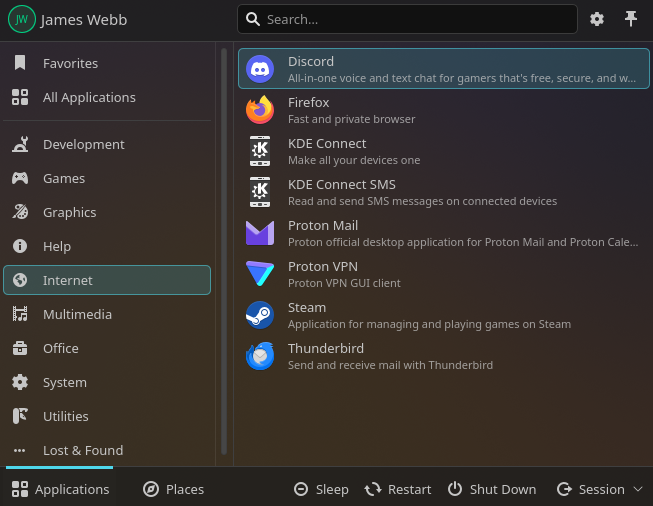Click the Help info icon
The image size is (653, 506).
20,246
